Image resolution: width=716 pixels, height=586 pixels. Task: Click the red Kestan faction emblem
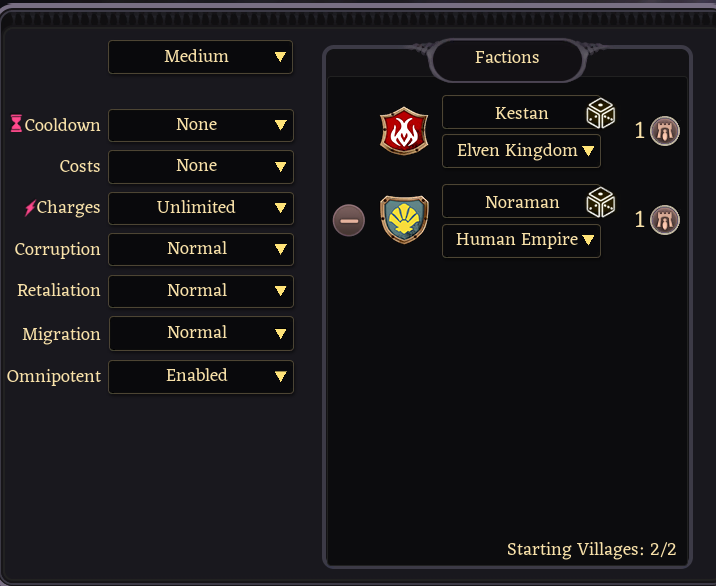click(x=404, y=132)
